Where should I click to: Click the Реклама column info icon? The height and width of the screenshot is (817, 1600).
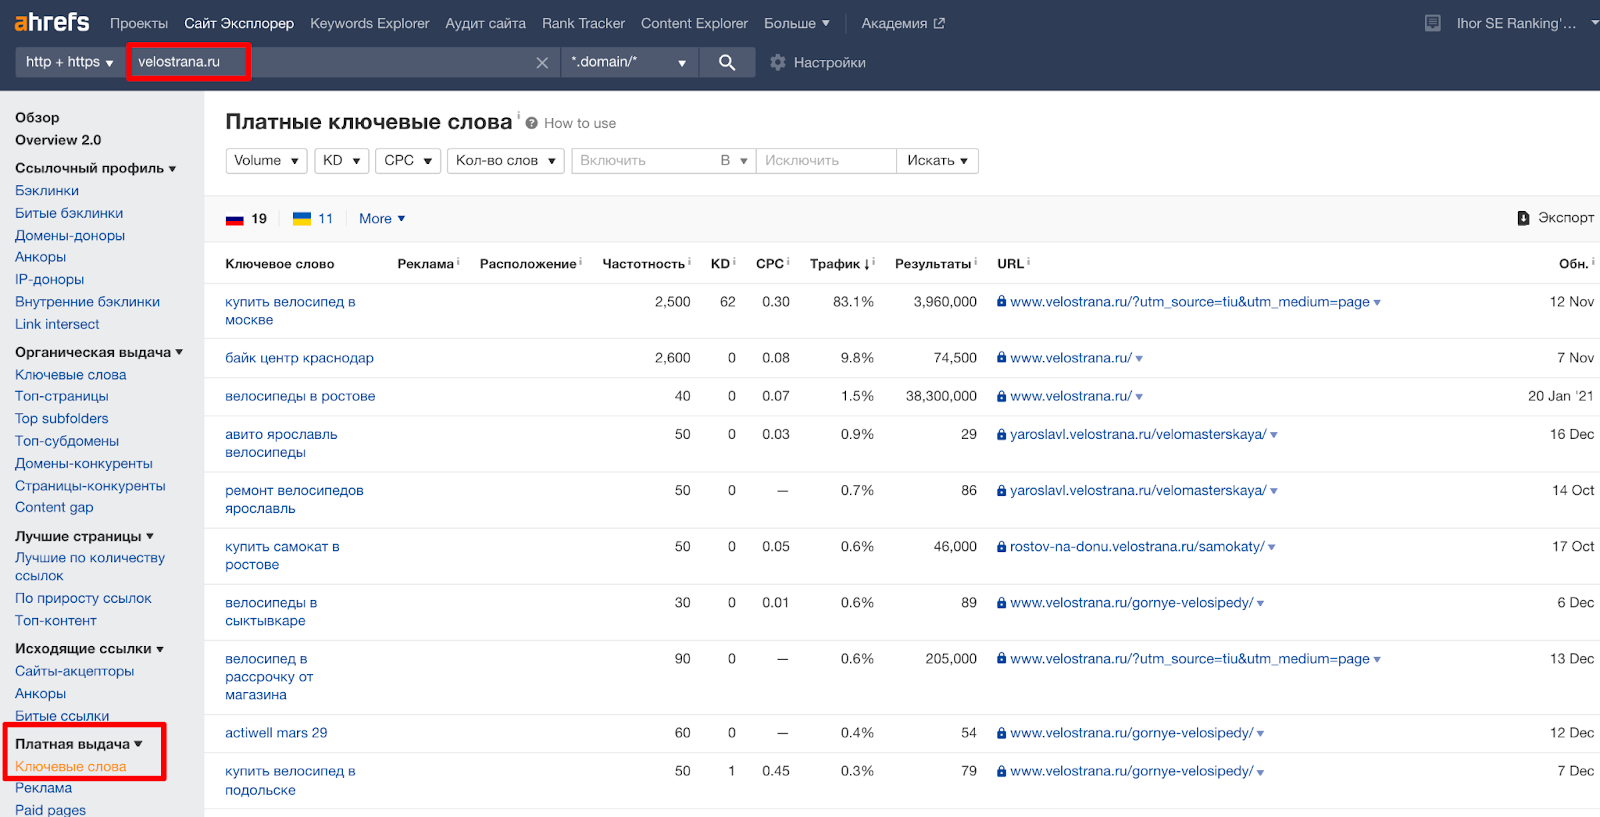pos(458,262)
